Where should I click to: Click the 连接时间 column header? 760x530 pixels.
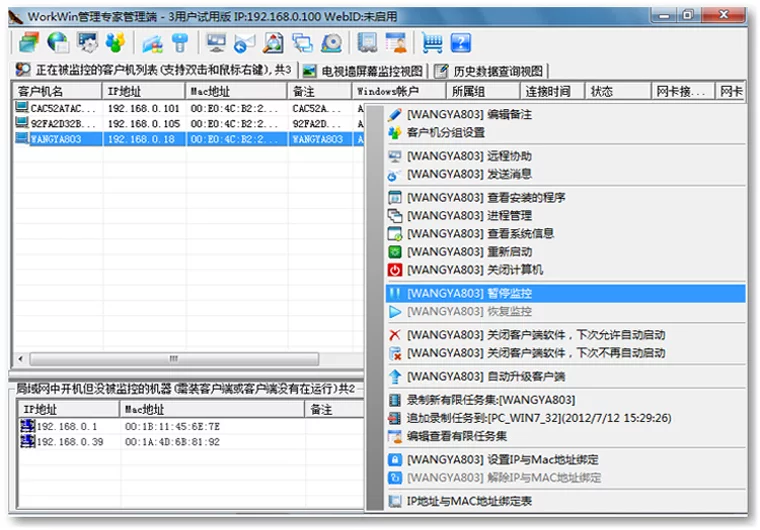pyautogui.click(x=552, y=91)
